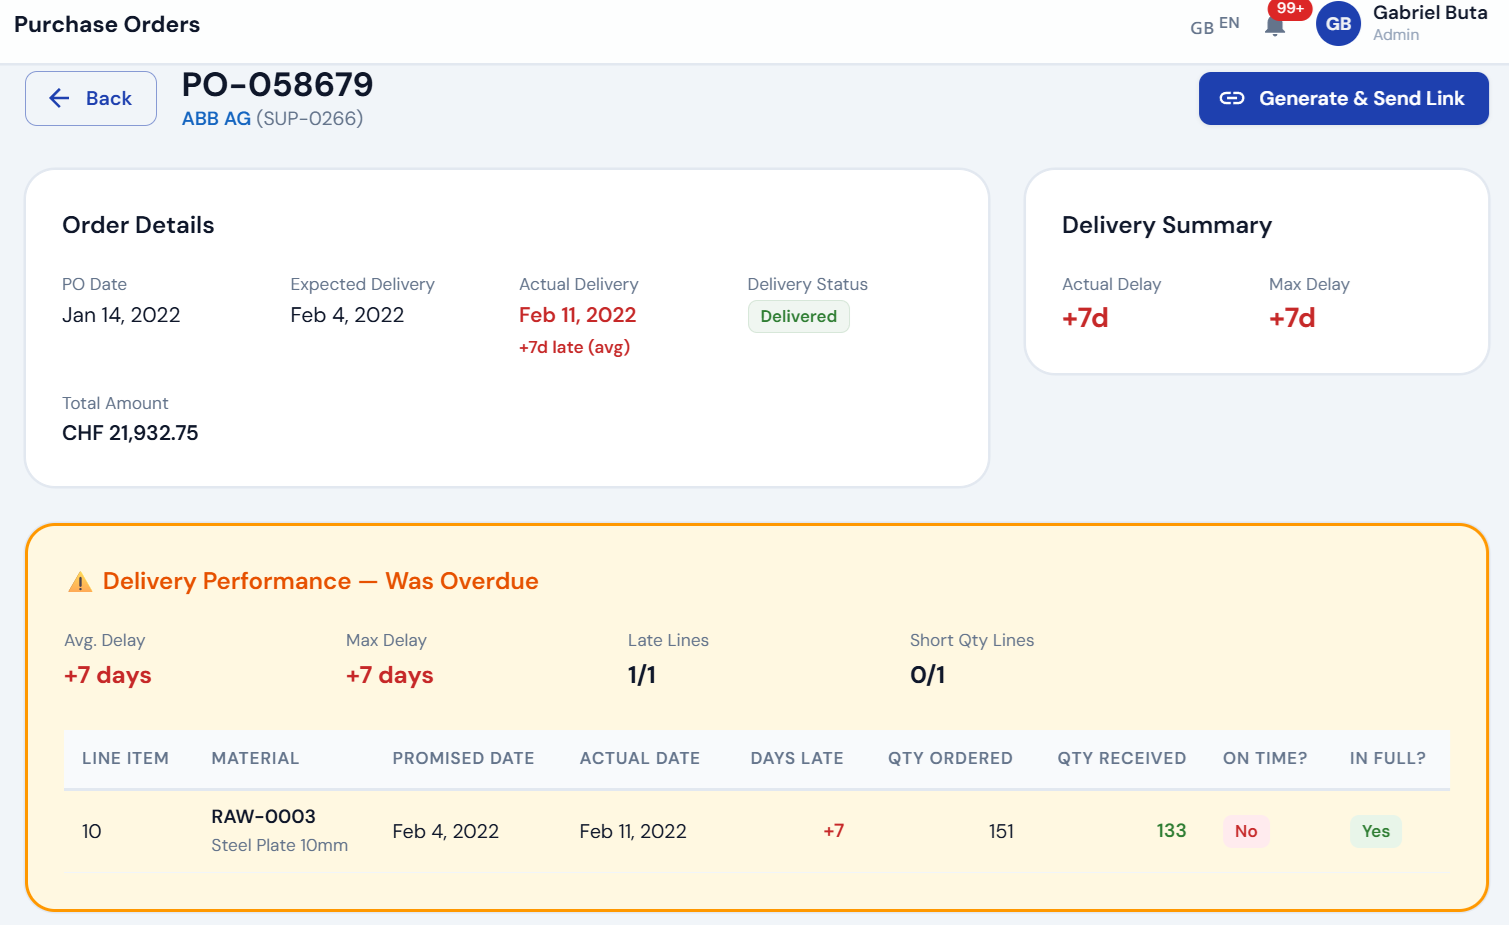Viewport: 1509px width, 925px height.
Task: Click the Admin label under Gabriel Buta
Action: click(1397, 34)
